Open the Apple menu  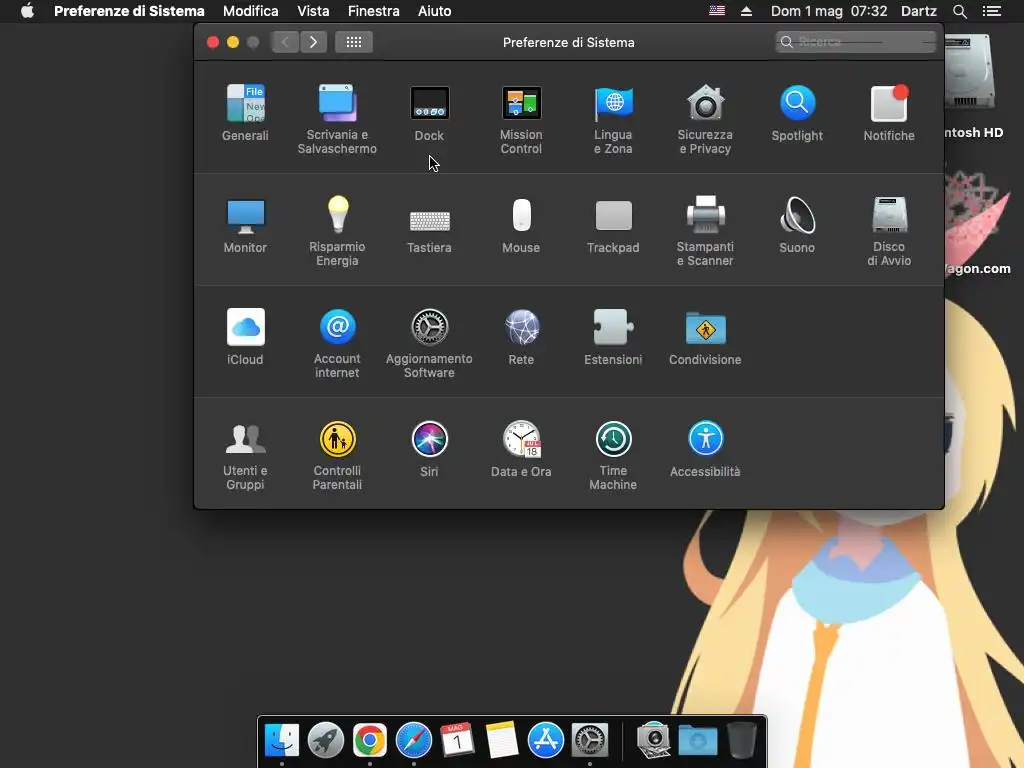(x=27, y=11)
